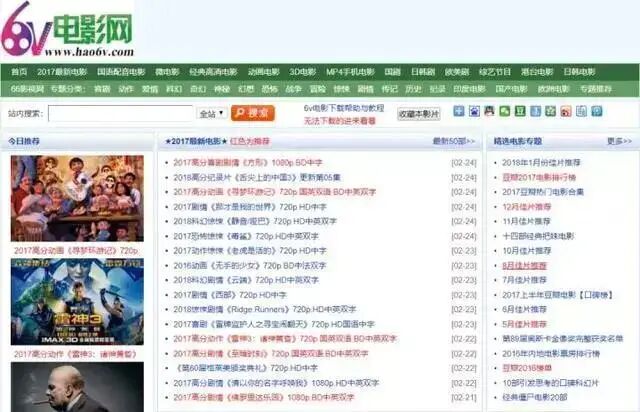
Task: Open 欧美剧 nav item
Action: coord(457,72)
